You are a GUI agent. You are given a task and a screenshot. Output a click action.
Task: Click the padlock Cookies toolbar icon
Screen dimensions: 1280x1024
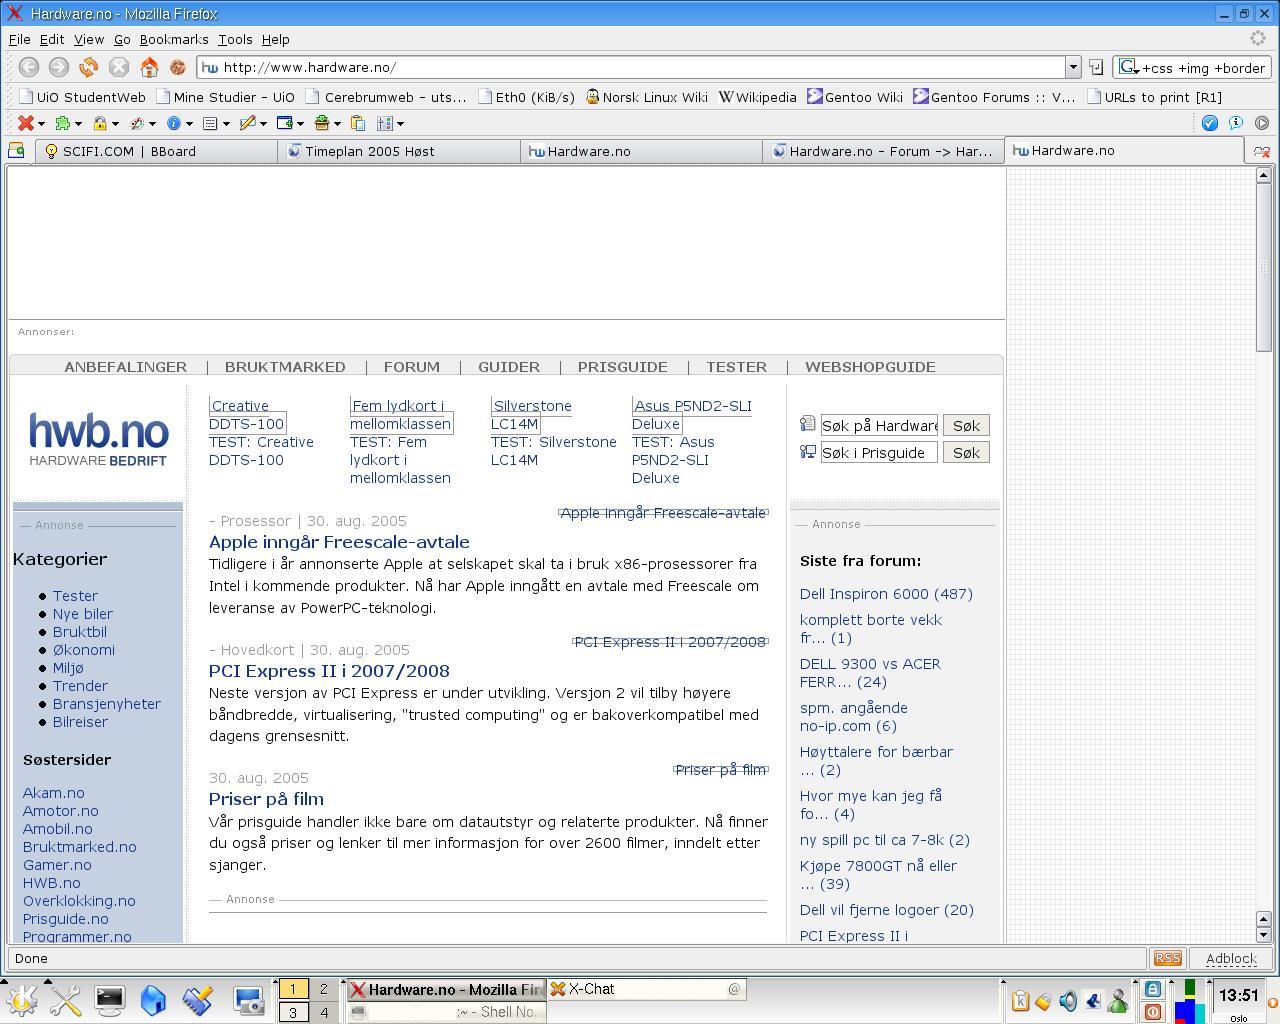tap(100, 123)
